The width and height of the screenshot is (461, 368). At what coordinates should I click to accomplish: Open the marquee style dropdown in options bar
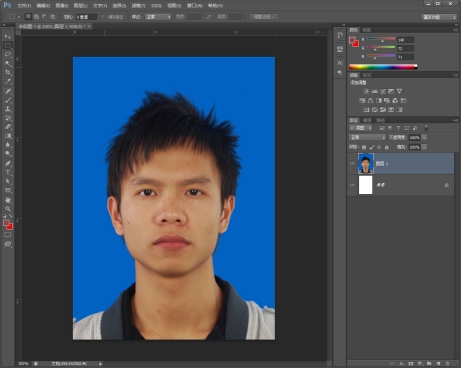tap(158, 17)
